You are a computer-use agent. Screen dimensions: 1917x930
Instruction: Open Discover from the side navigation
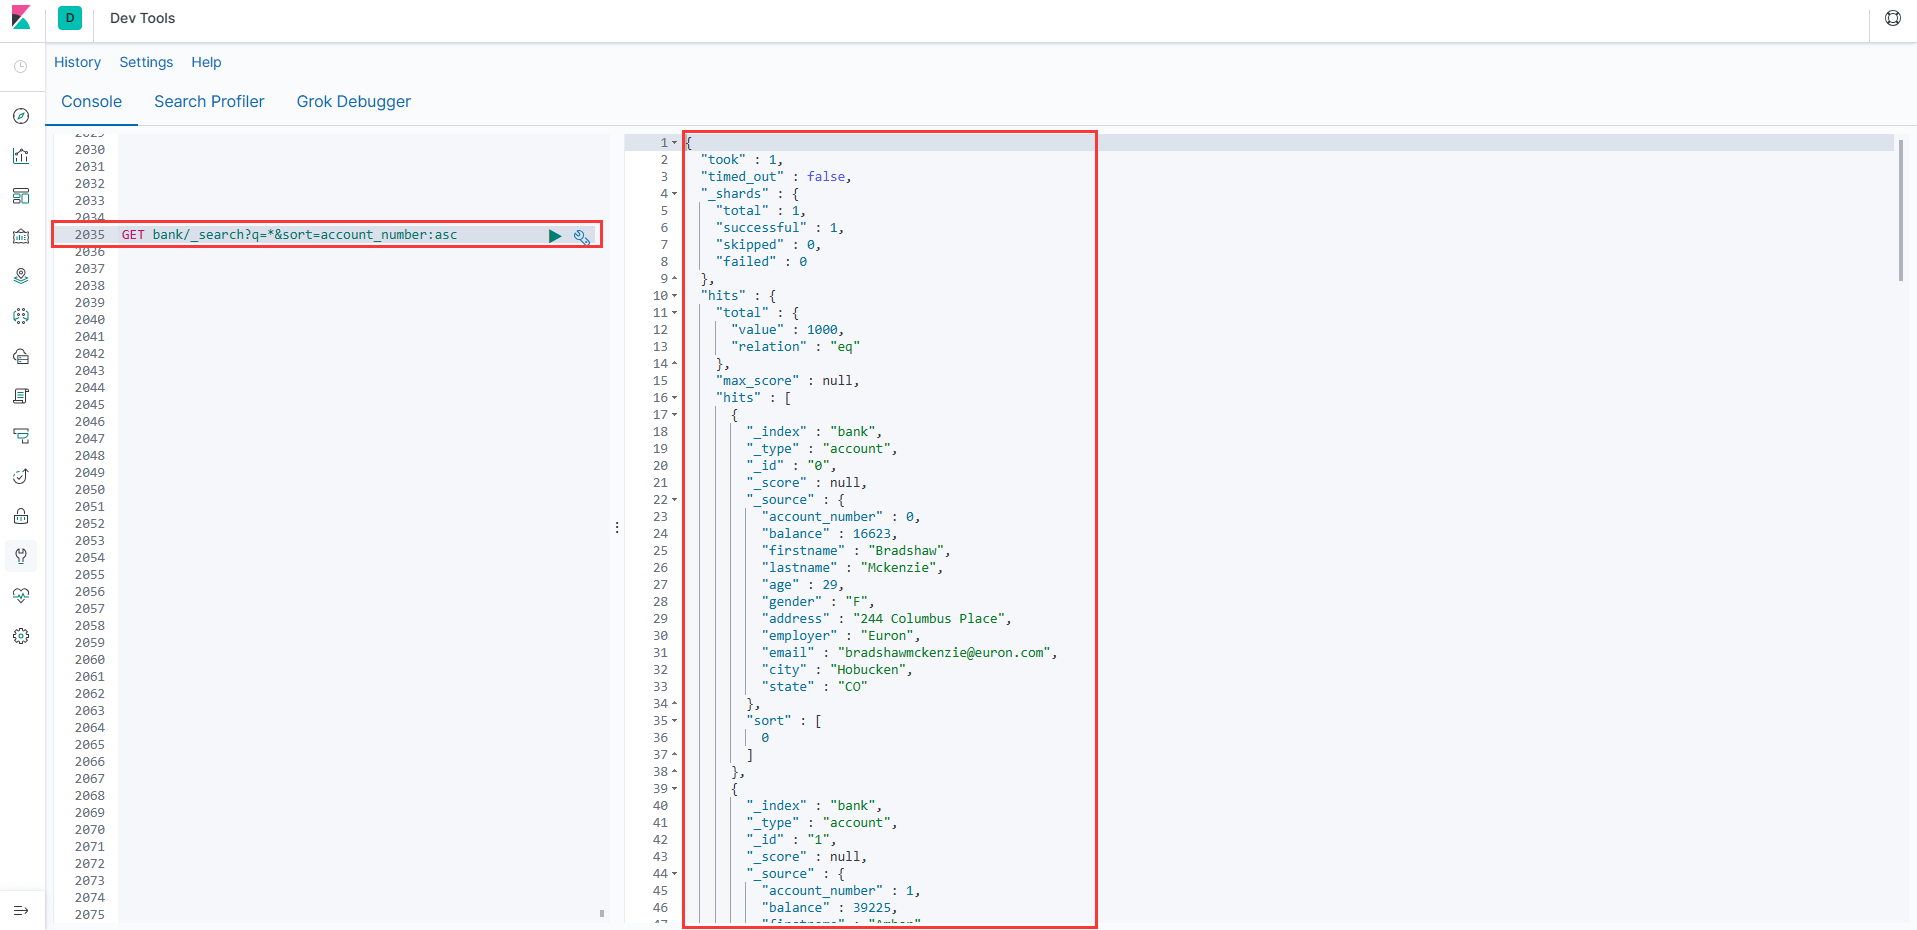click(x=21, y=116)
